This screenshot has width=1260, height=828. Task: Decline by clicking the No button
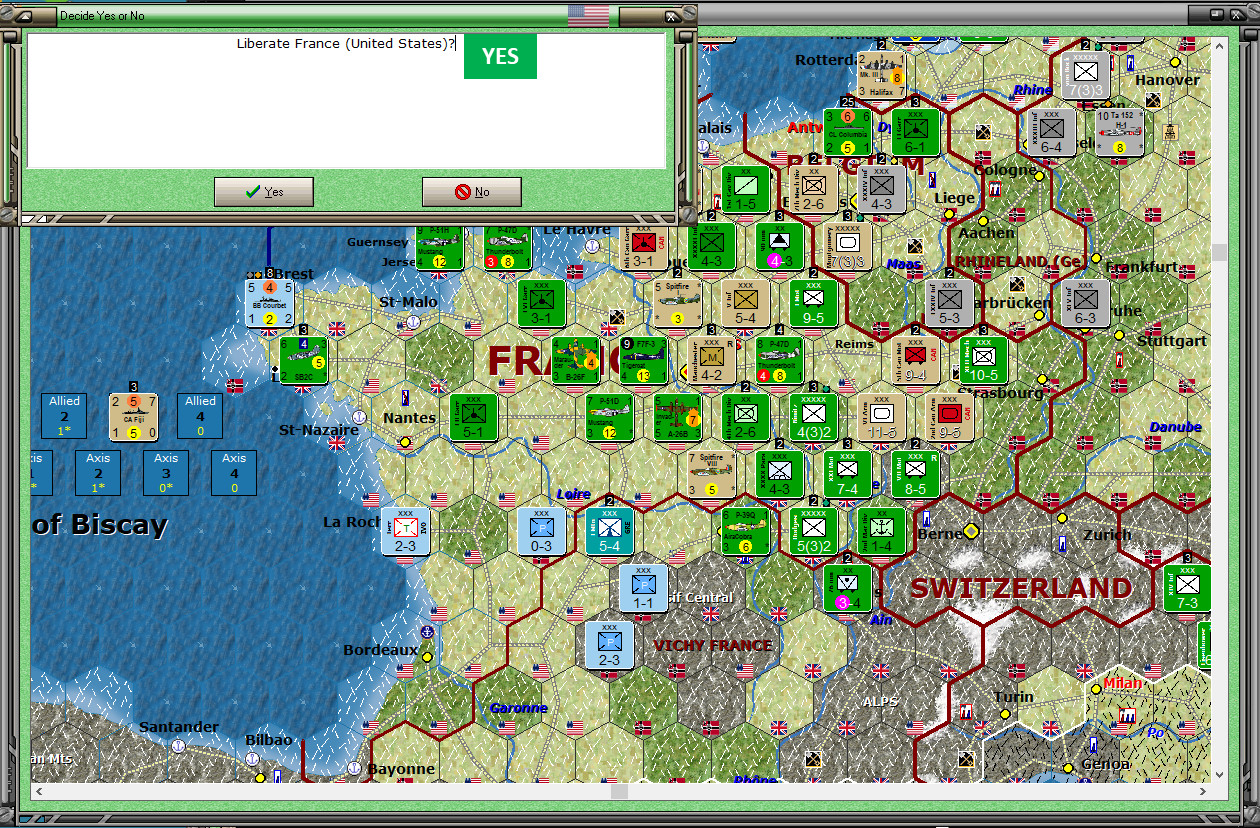472,192
